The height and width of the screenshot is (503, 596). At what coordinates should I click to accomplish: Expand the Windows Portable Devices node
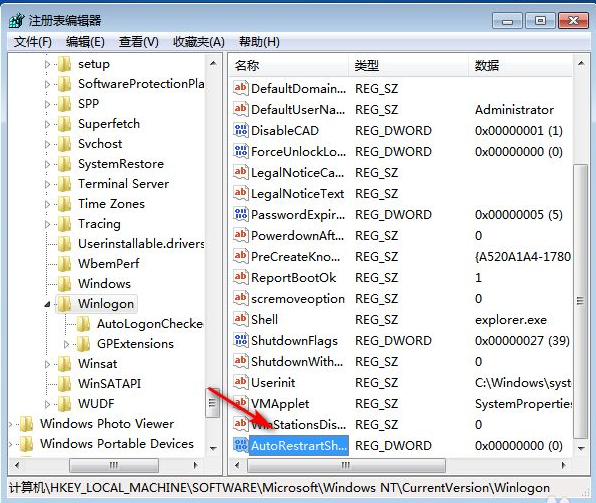pos(10,444)
